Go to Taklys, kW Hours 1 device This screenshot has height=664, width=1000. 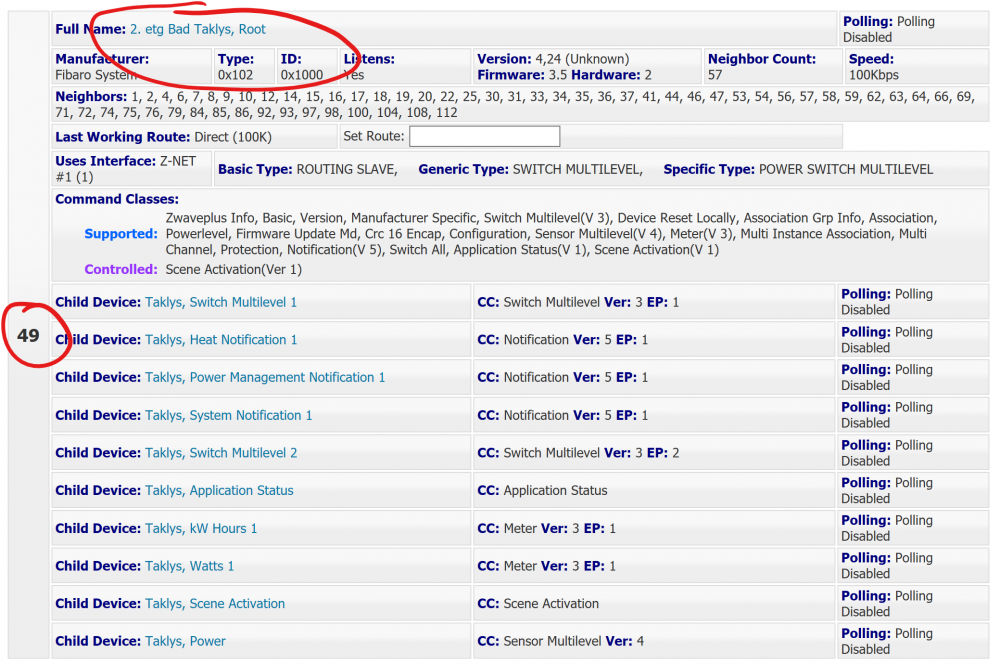(x=200, y=528)
